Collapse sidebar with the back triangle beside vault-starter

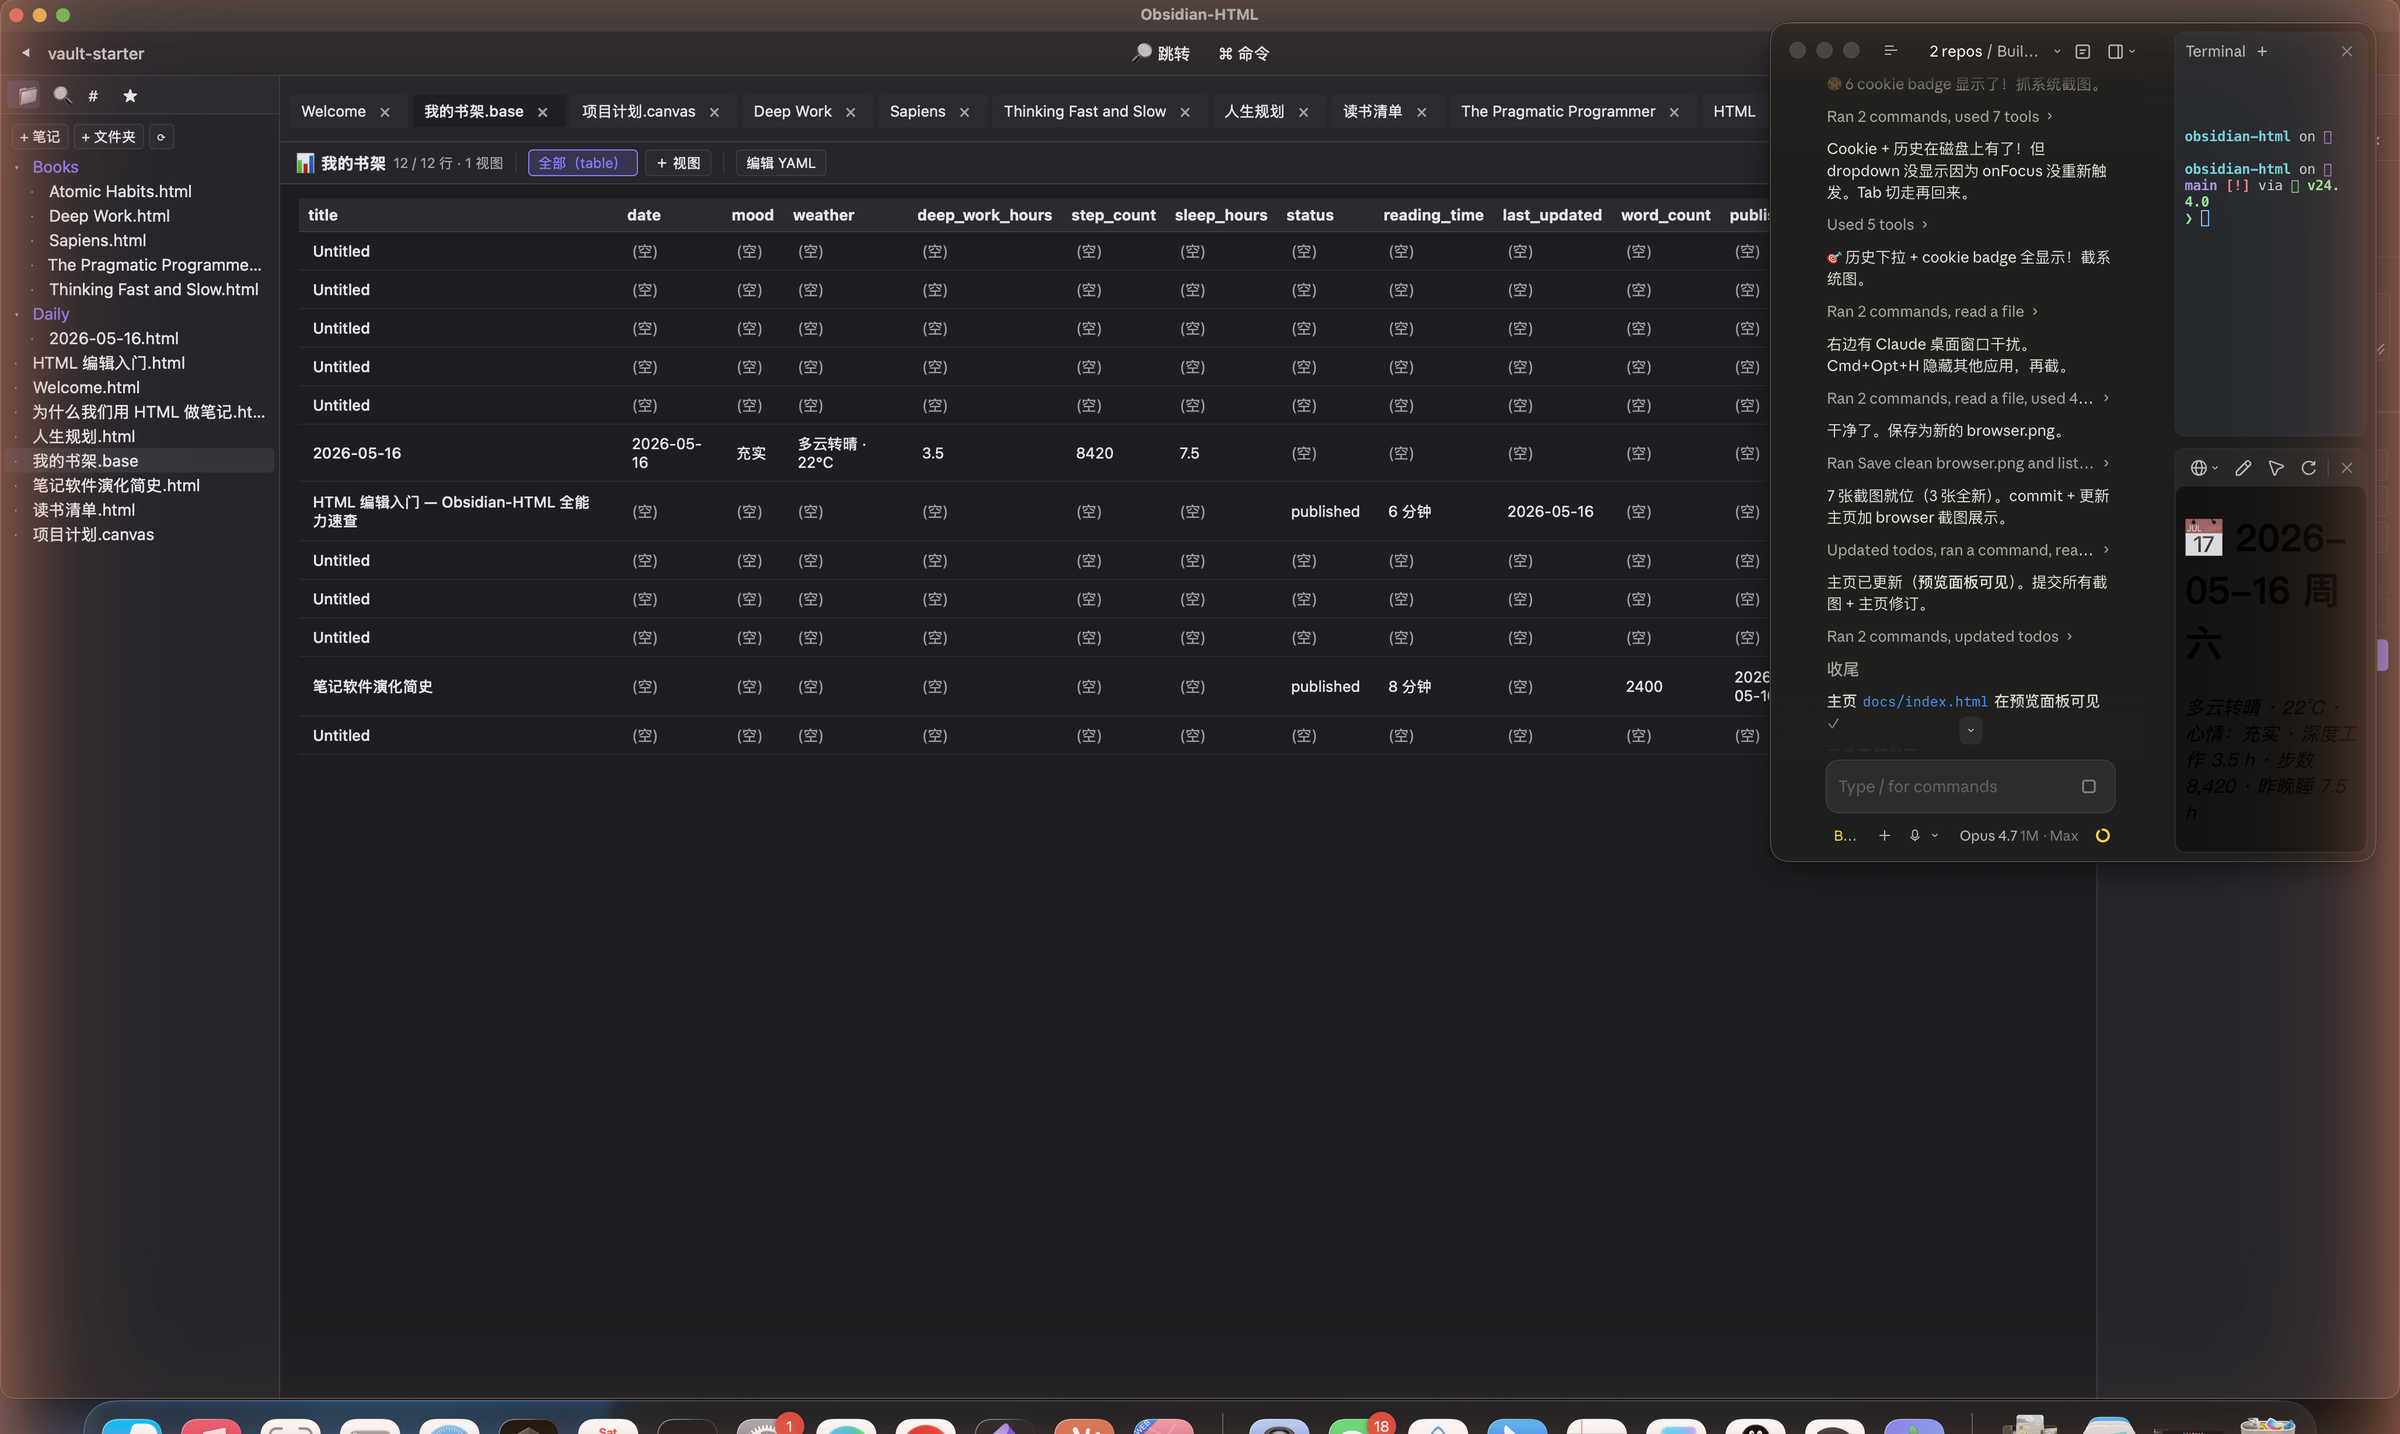26,53
